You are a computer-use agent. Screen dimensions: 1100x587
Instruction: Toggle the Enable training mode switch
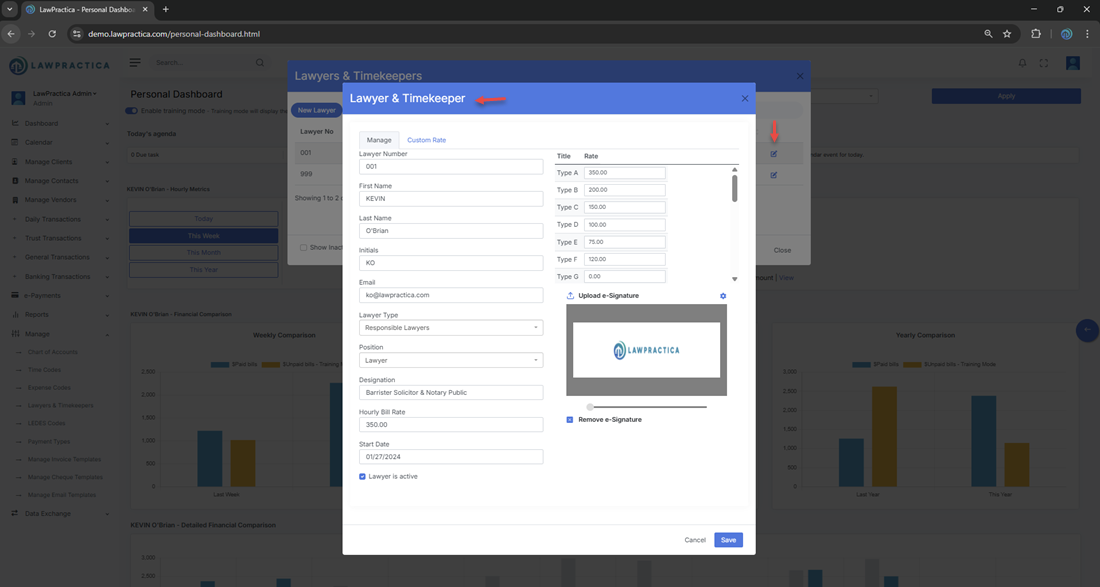click(x=132, y=111)
